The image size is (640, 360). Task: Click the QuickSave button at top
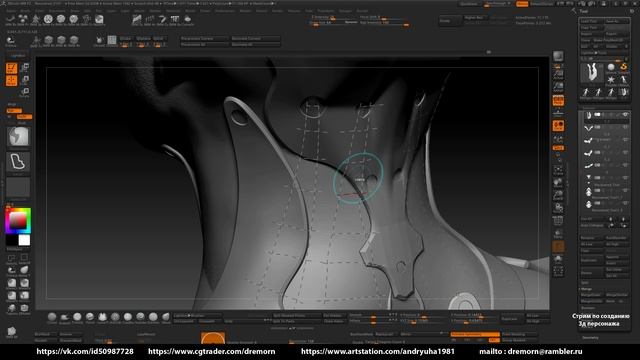click(x=469, y=4)
